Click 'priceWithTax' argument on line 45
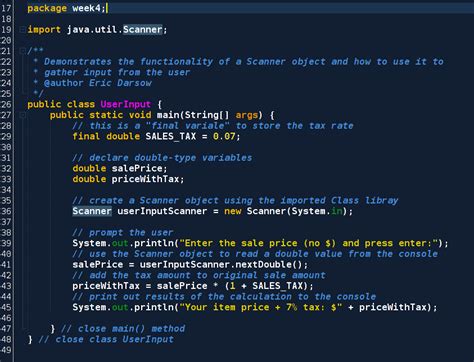Image resolution: width=474 pixels, height=362 pixels. click(x=393, y=307)
